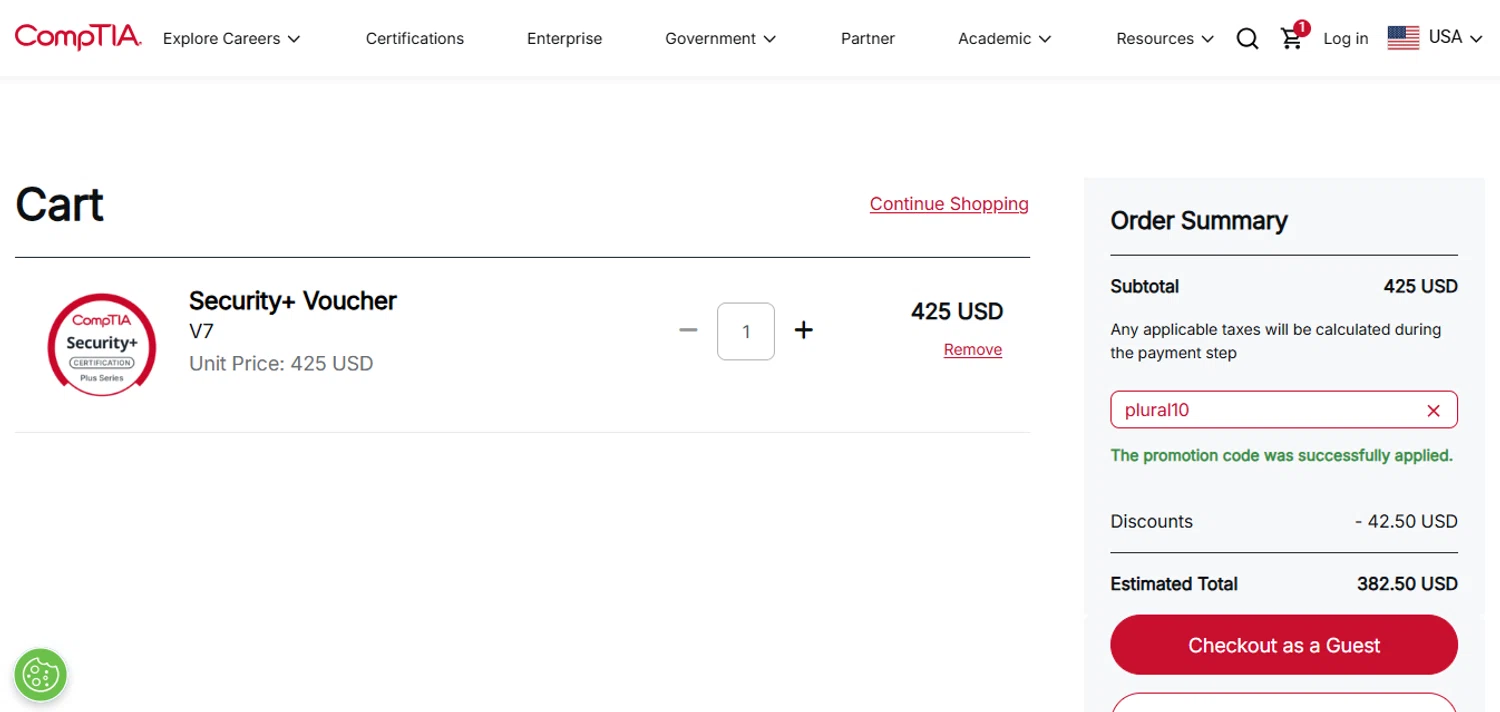Screen dimensions: 1500x712
Task: Remove the Security+ Voucher from cart
Action: 973,350
